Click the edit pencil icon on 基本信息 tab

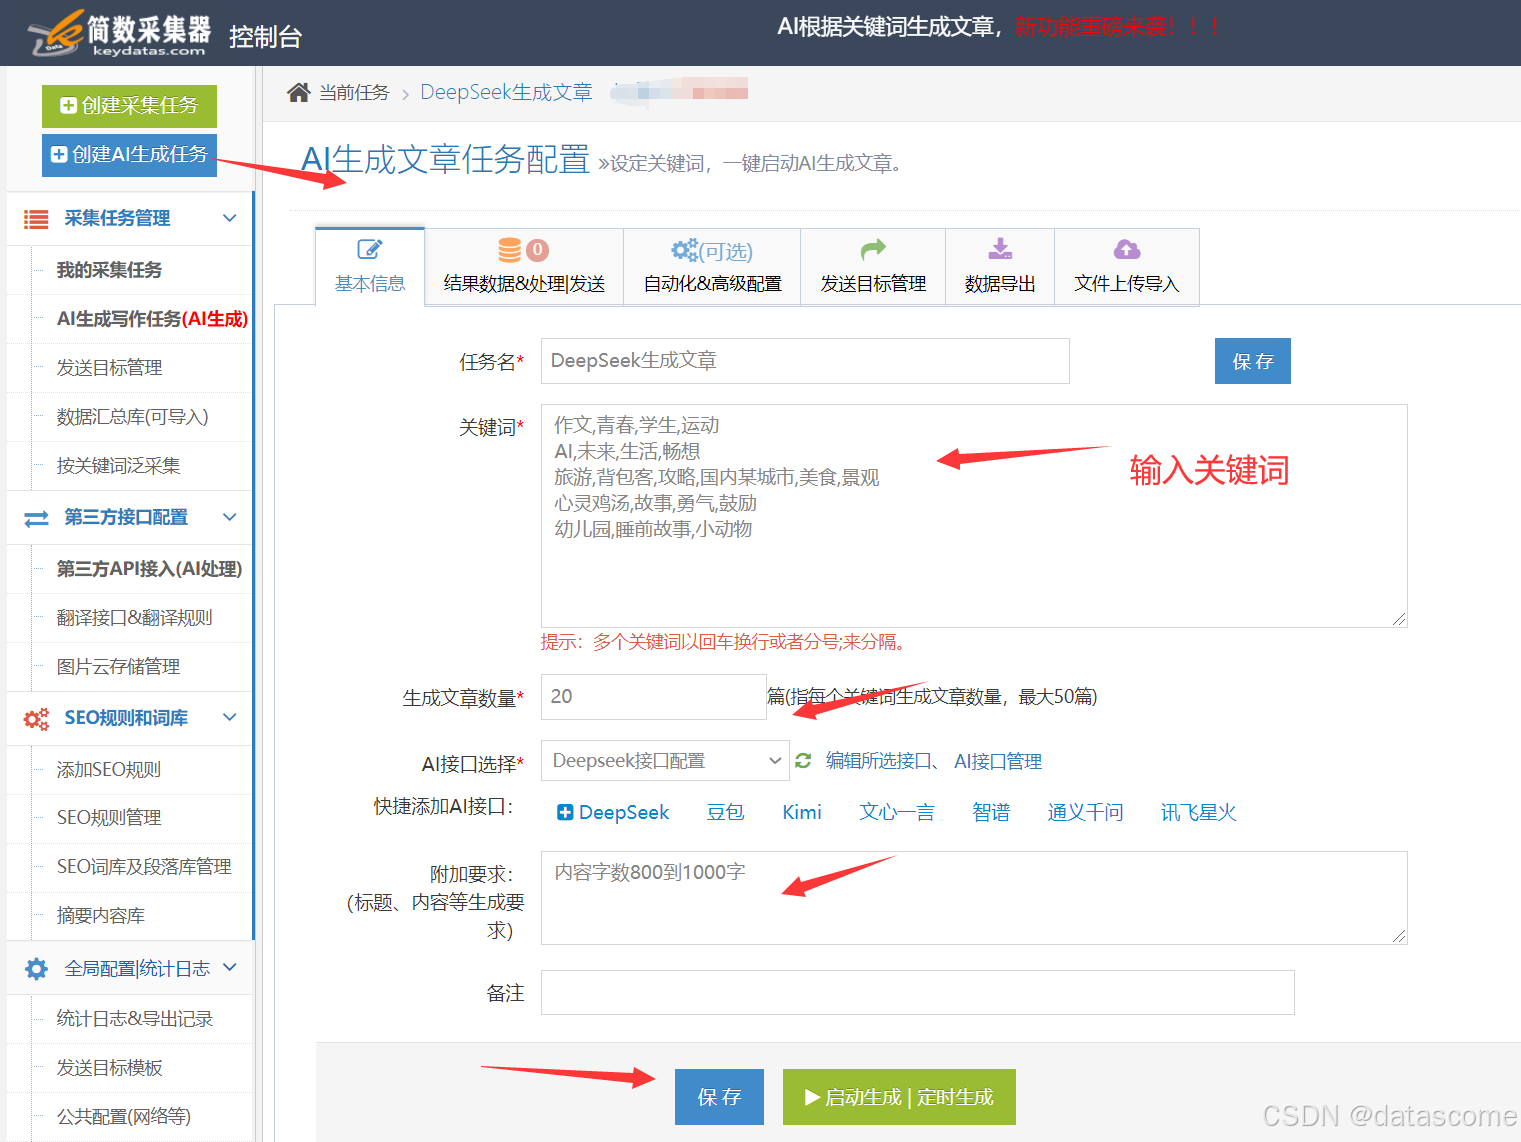click(370, 249)
